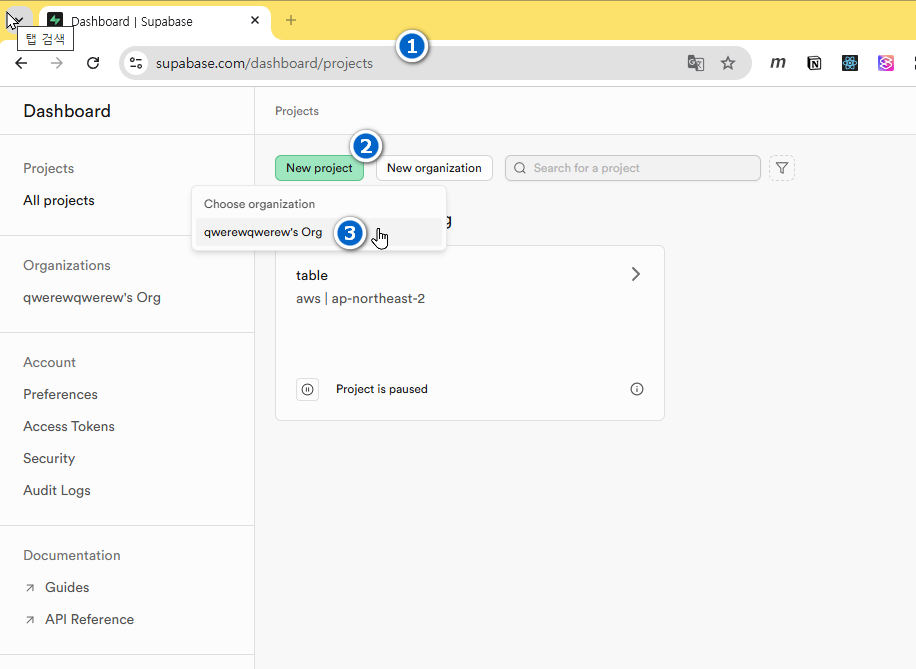Open the Notion extension icon
Viewport: 916px width, 669px height.
[814, 63]
